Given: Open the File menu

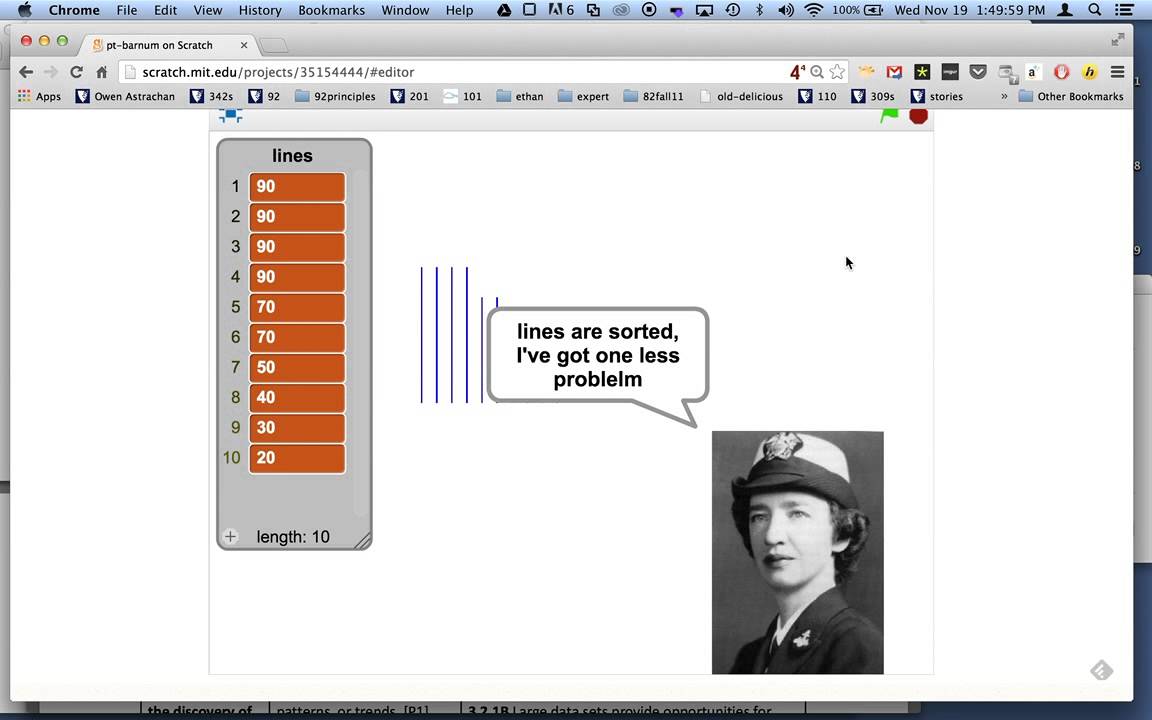Looking at the screenshot, I should pos(126,10).
